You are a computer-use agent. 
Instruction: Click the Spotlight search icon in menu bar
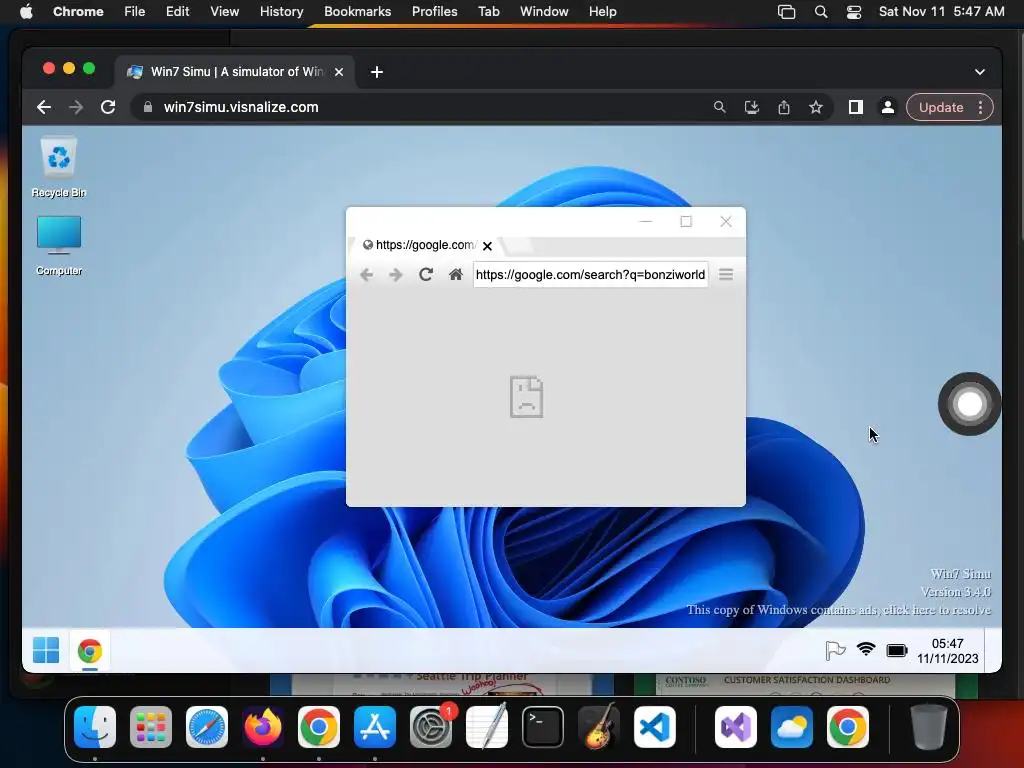(x=821, y=12)
